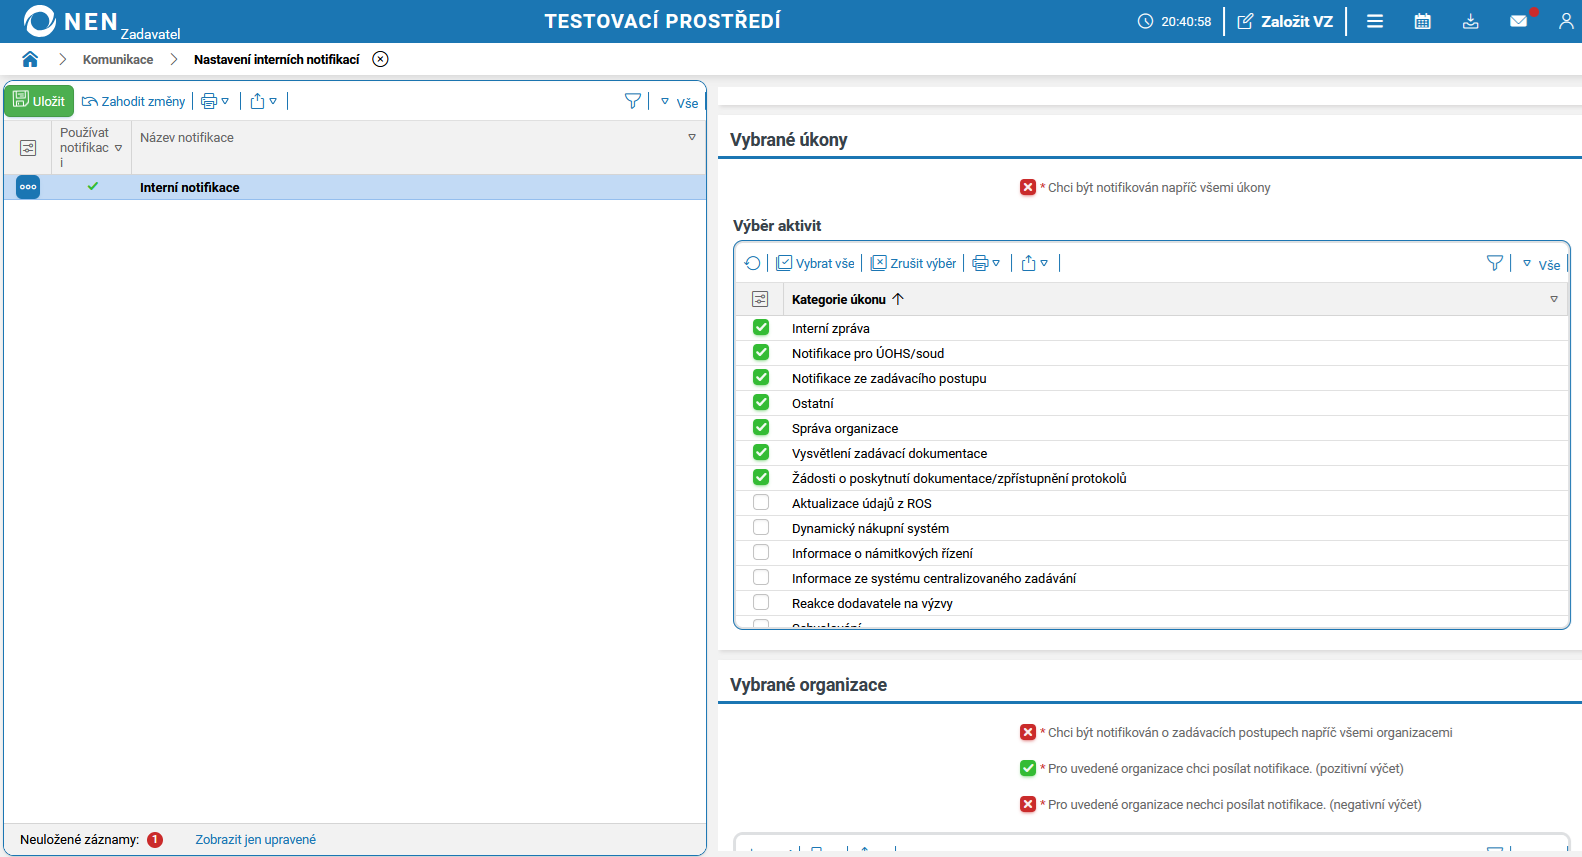Open the user profile icon
1582x857 pixels.
point(1566,21)
